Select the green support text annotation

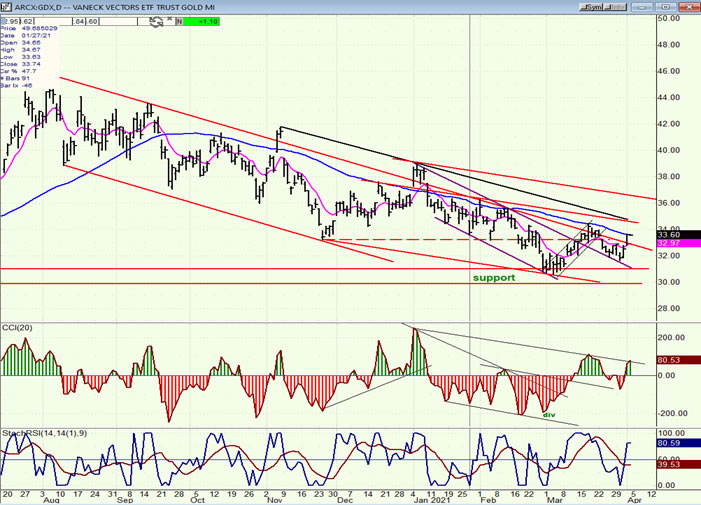pyautogui.click(x=494, y=277)
